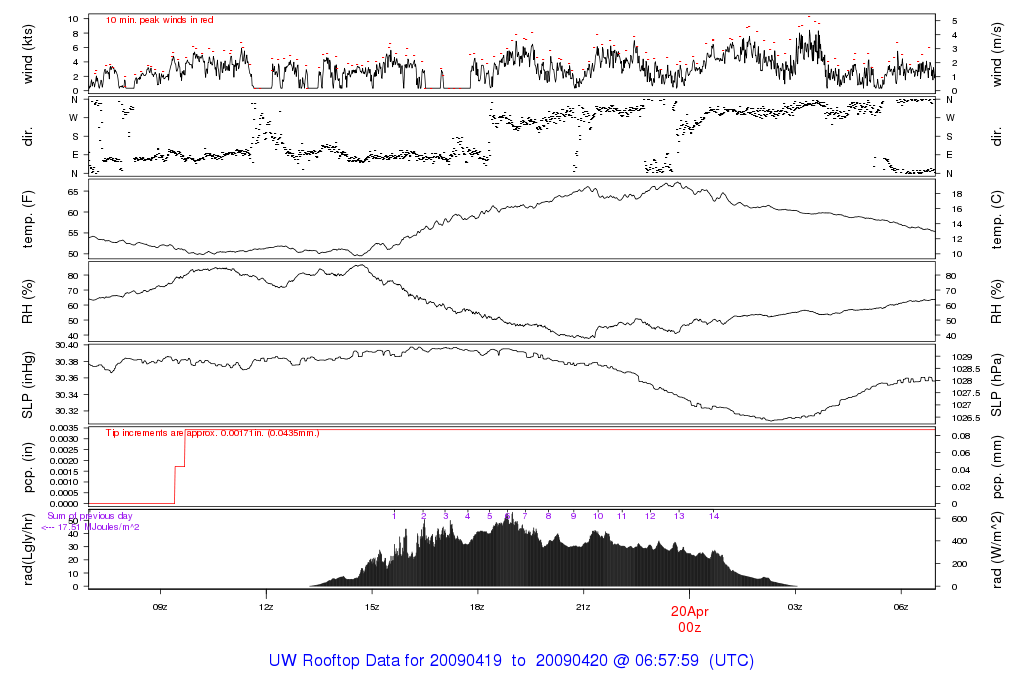Image resolution: width=1024 pixels, height=700 pixels.
Task: Click the '18z' time axis label
Action: pos(477,607)
